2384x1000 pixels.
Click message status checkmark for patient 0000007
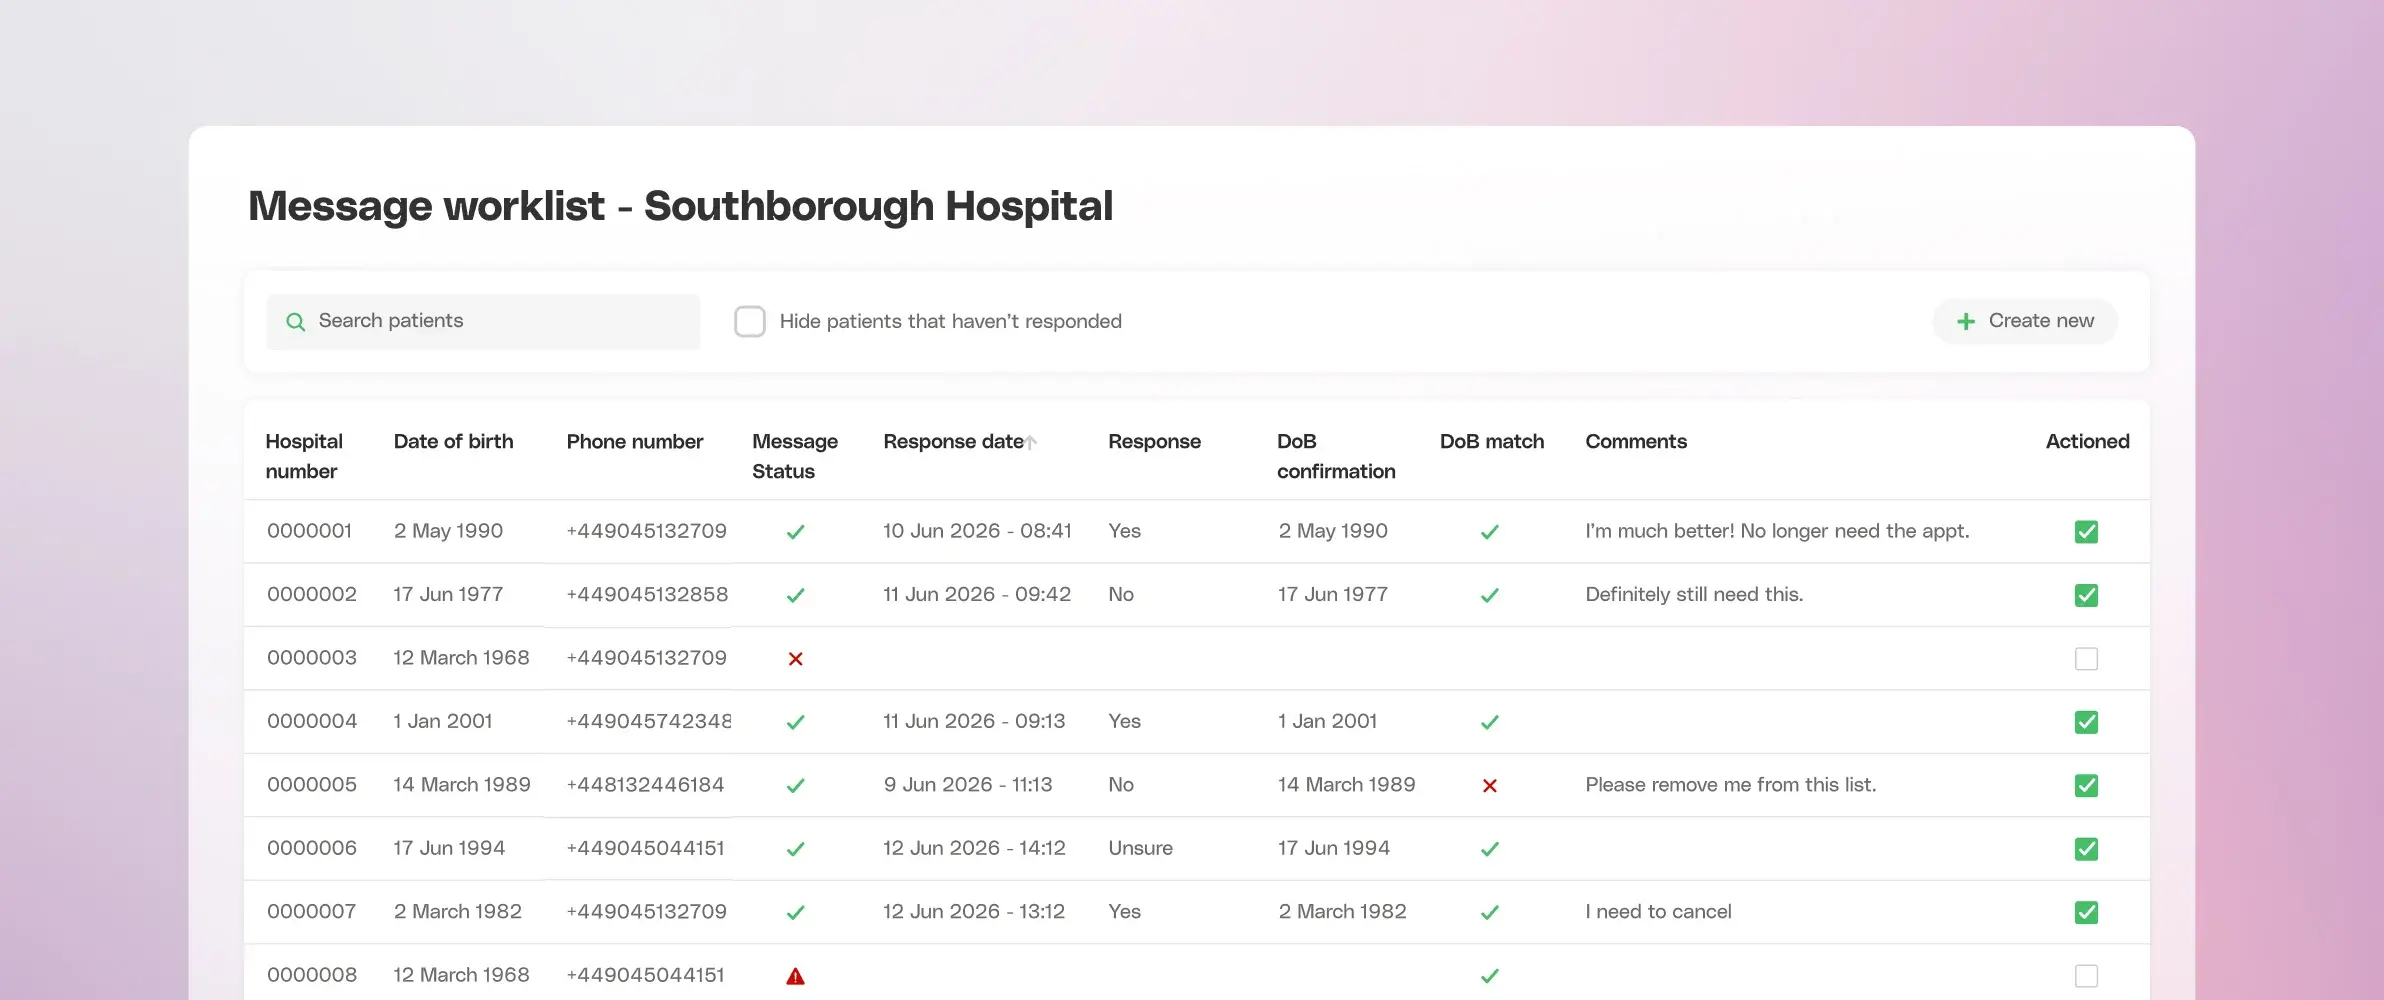[x=795, y=912]
